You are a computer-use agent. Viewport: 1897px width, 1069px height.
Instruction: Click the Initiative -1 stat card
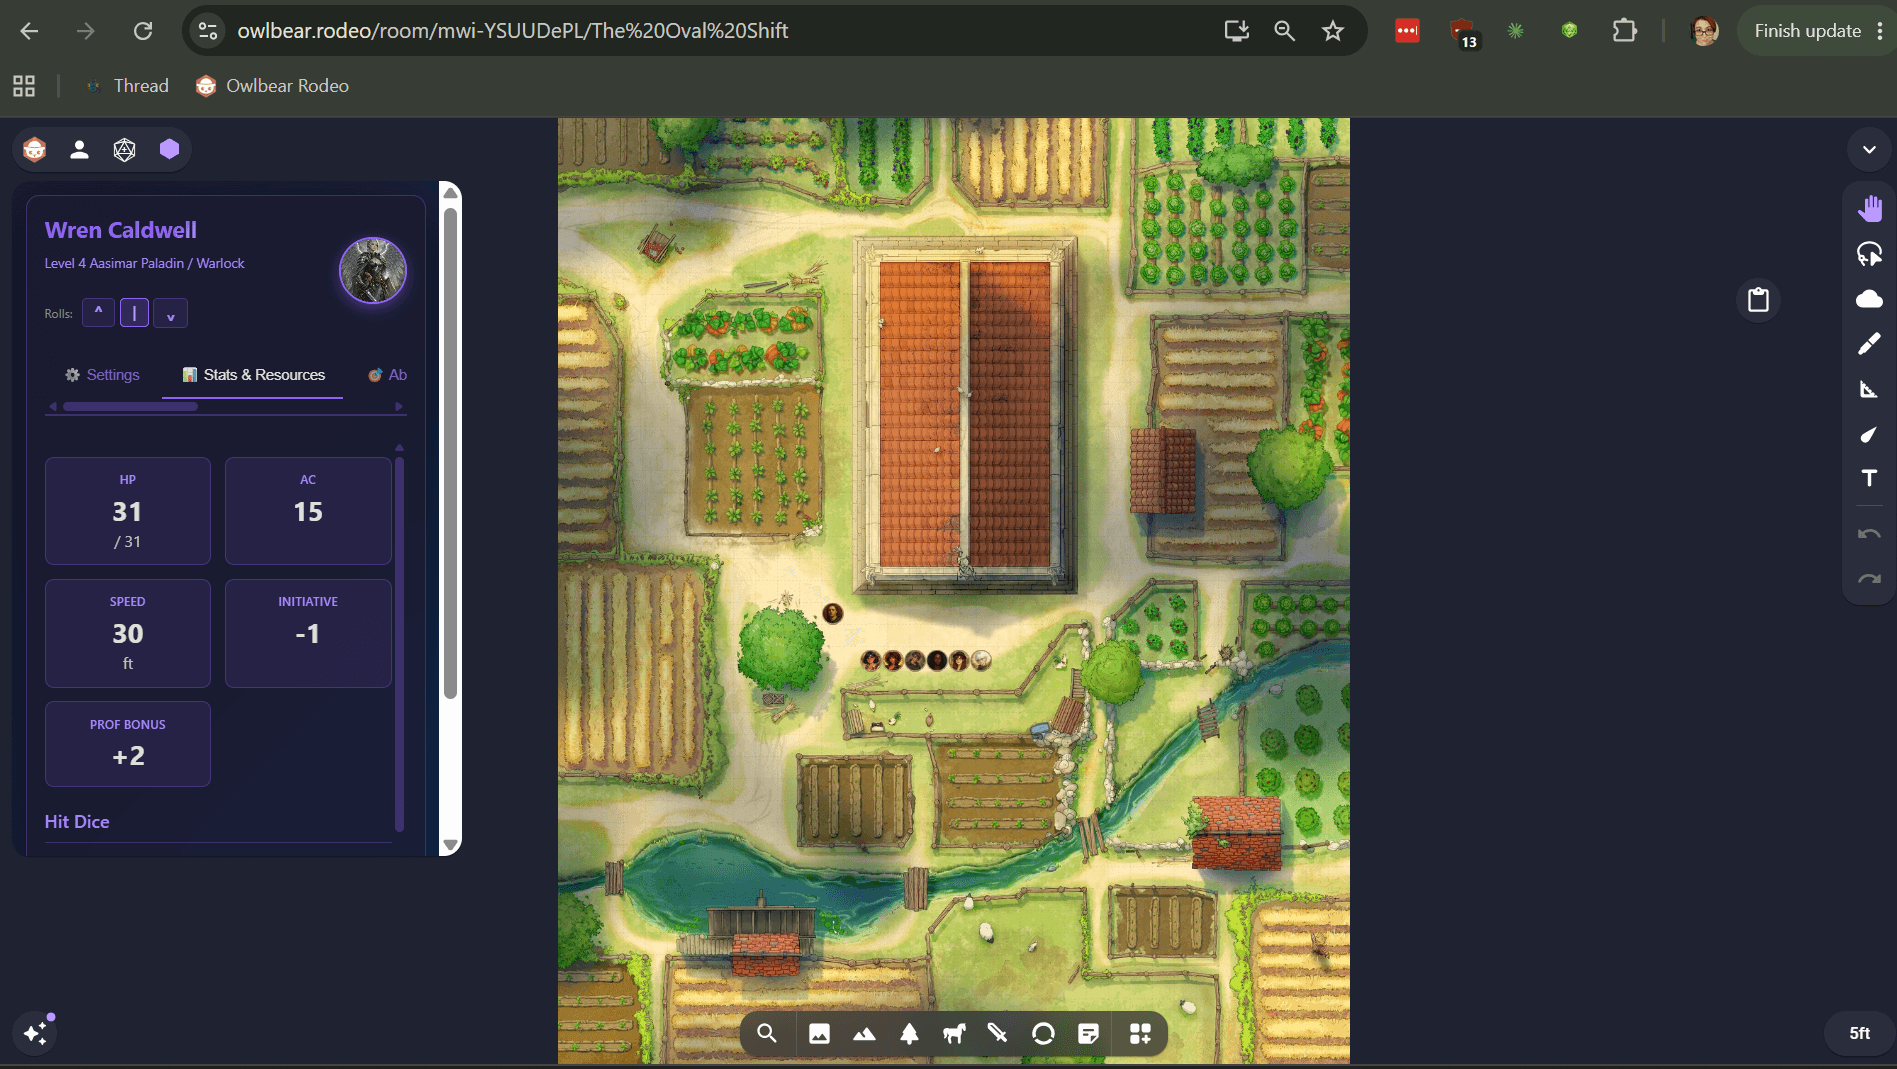pos(308,633)
